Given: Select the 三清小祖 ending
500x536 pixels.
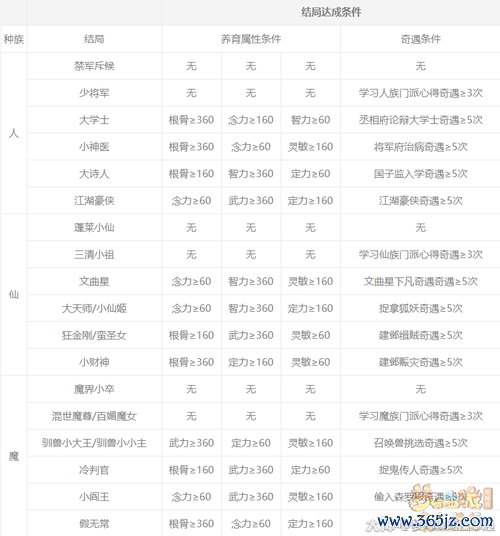Looking at the screenshot, I should pos(94,255).
